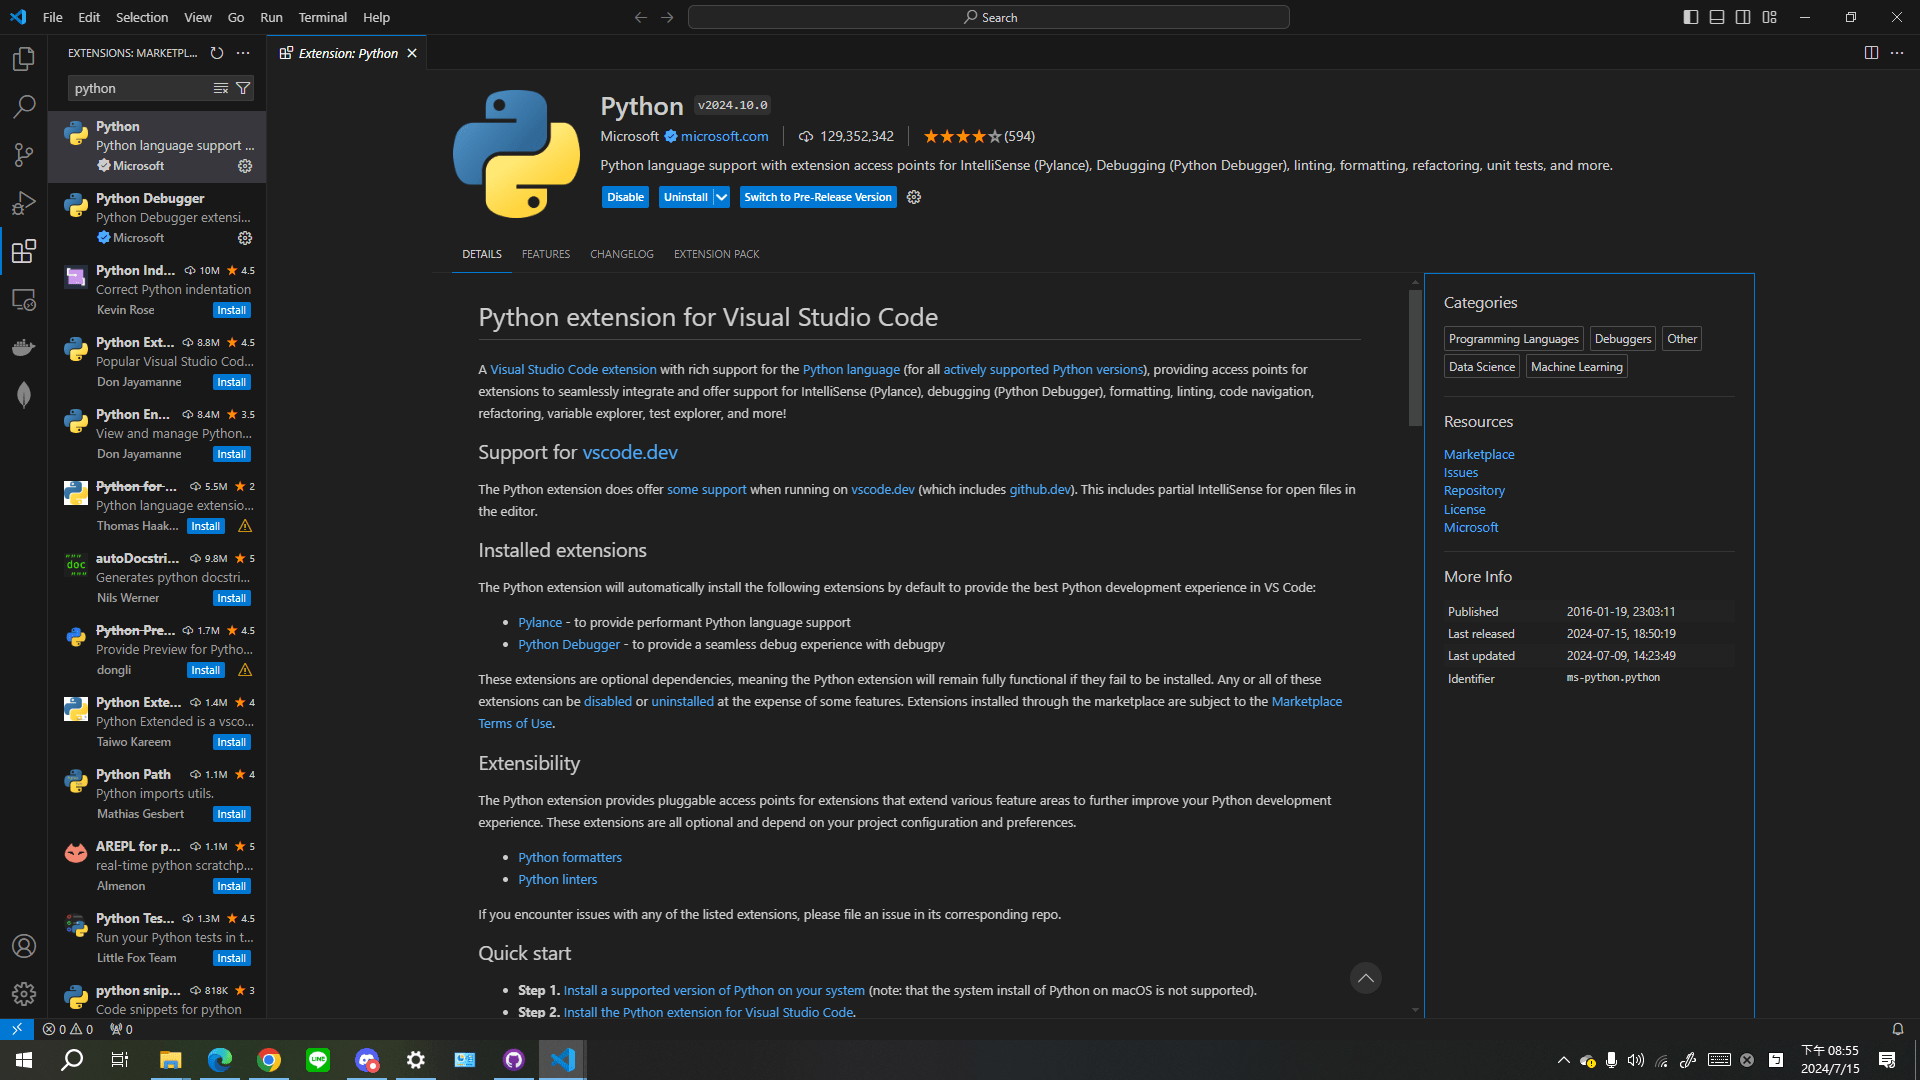Screen dimensions: 1920x1080
Task: Show errors and warnings count panel
Action: tap(68, 1029)
